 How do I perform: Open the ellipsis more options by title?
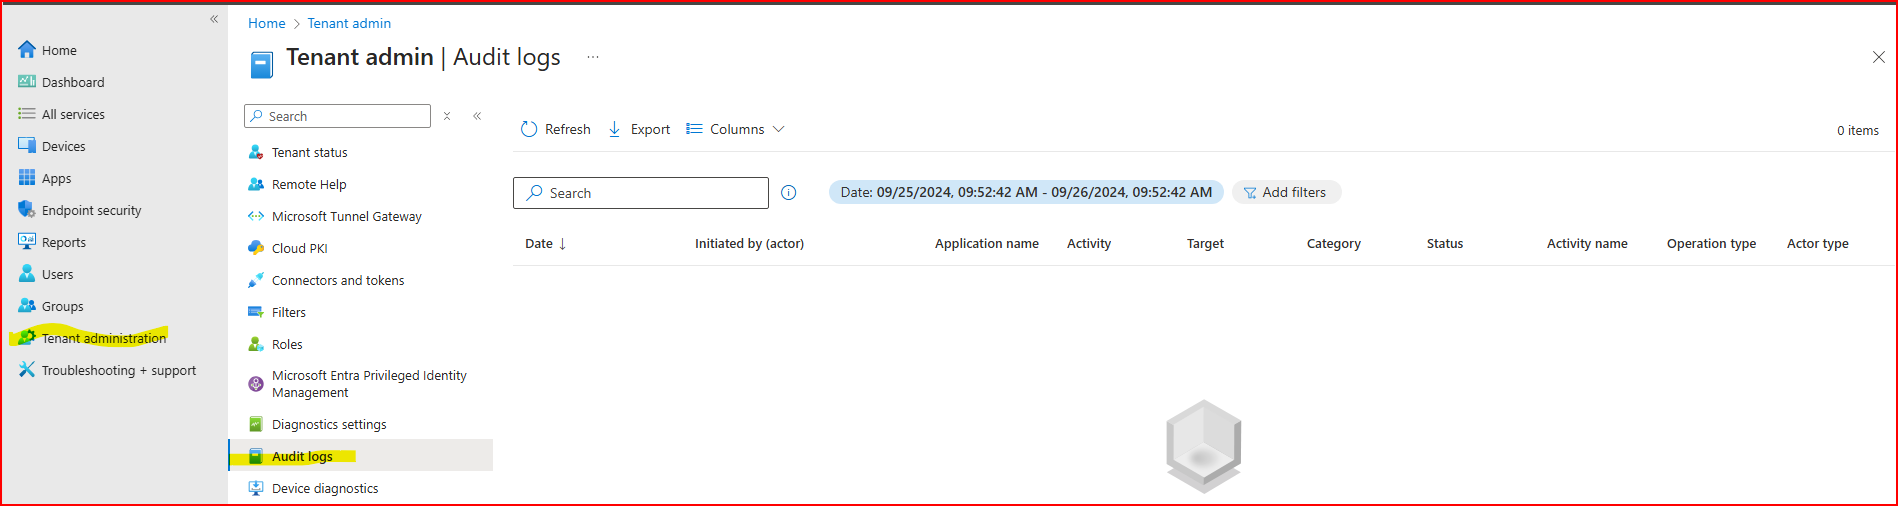pos(593,57)
